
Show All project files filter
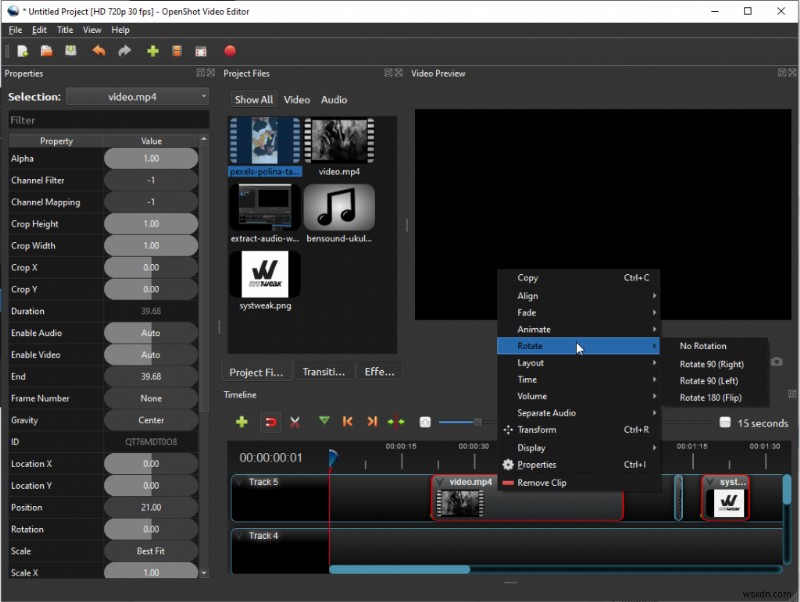click(254, 99)
